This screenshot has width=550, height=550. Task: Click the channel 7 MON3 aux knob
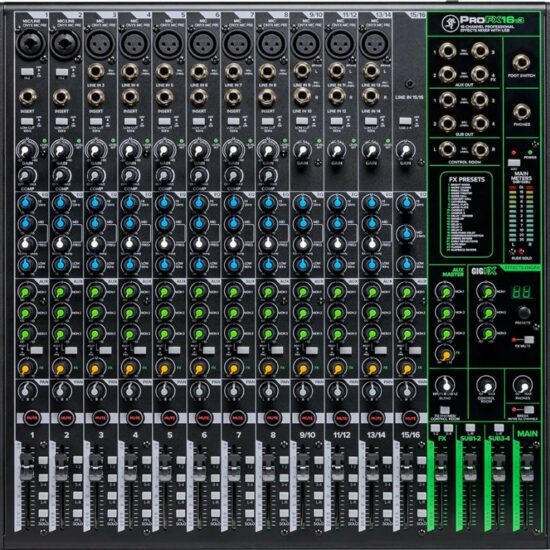tap(233, 333)
